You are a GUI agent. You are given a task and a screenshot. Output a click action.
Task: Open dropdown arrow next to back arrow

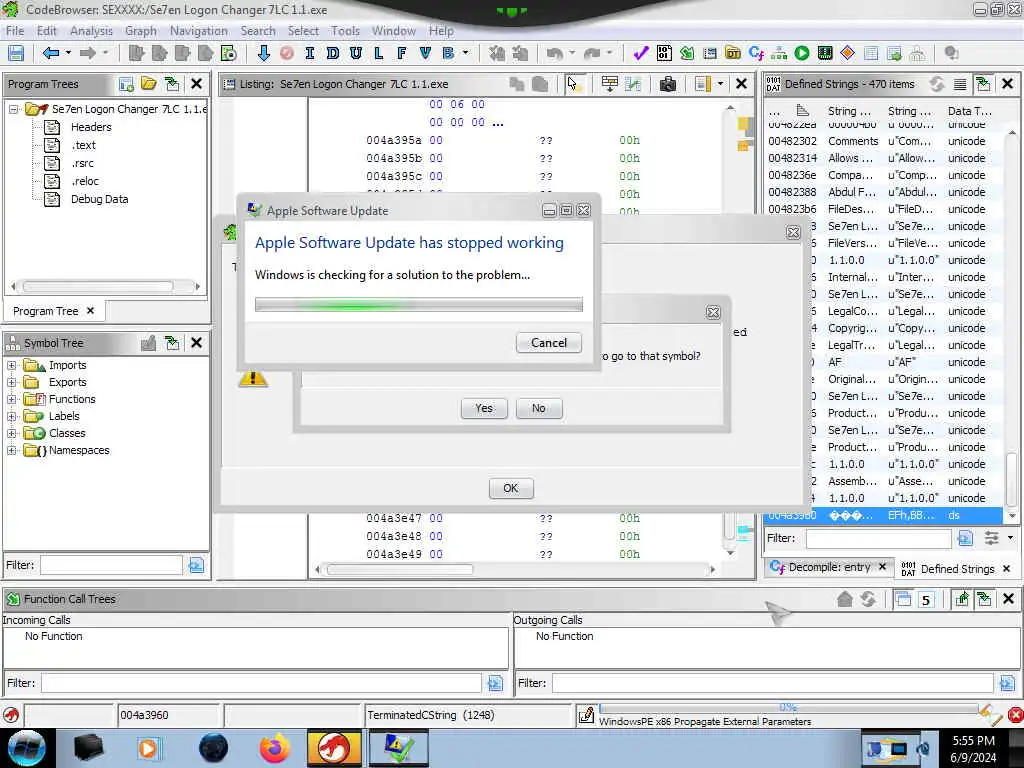click(69, 53)
